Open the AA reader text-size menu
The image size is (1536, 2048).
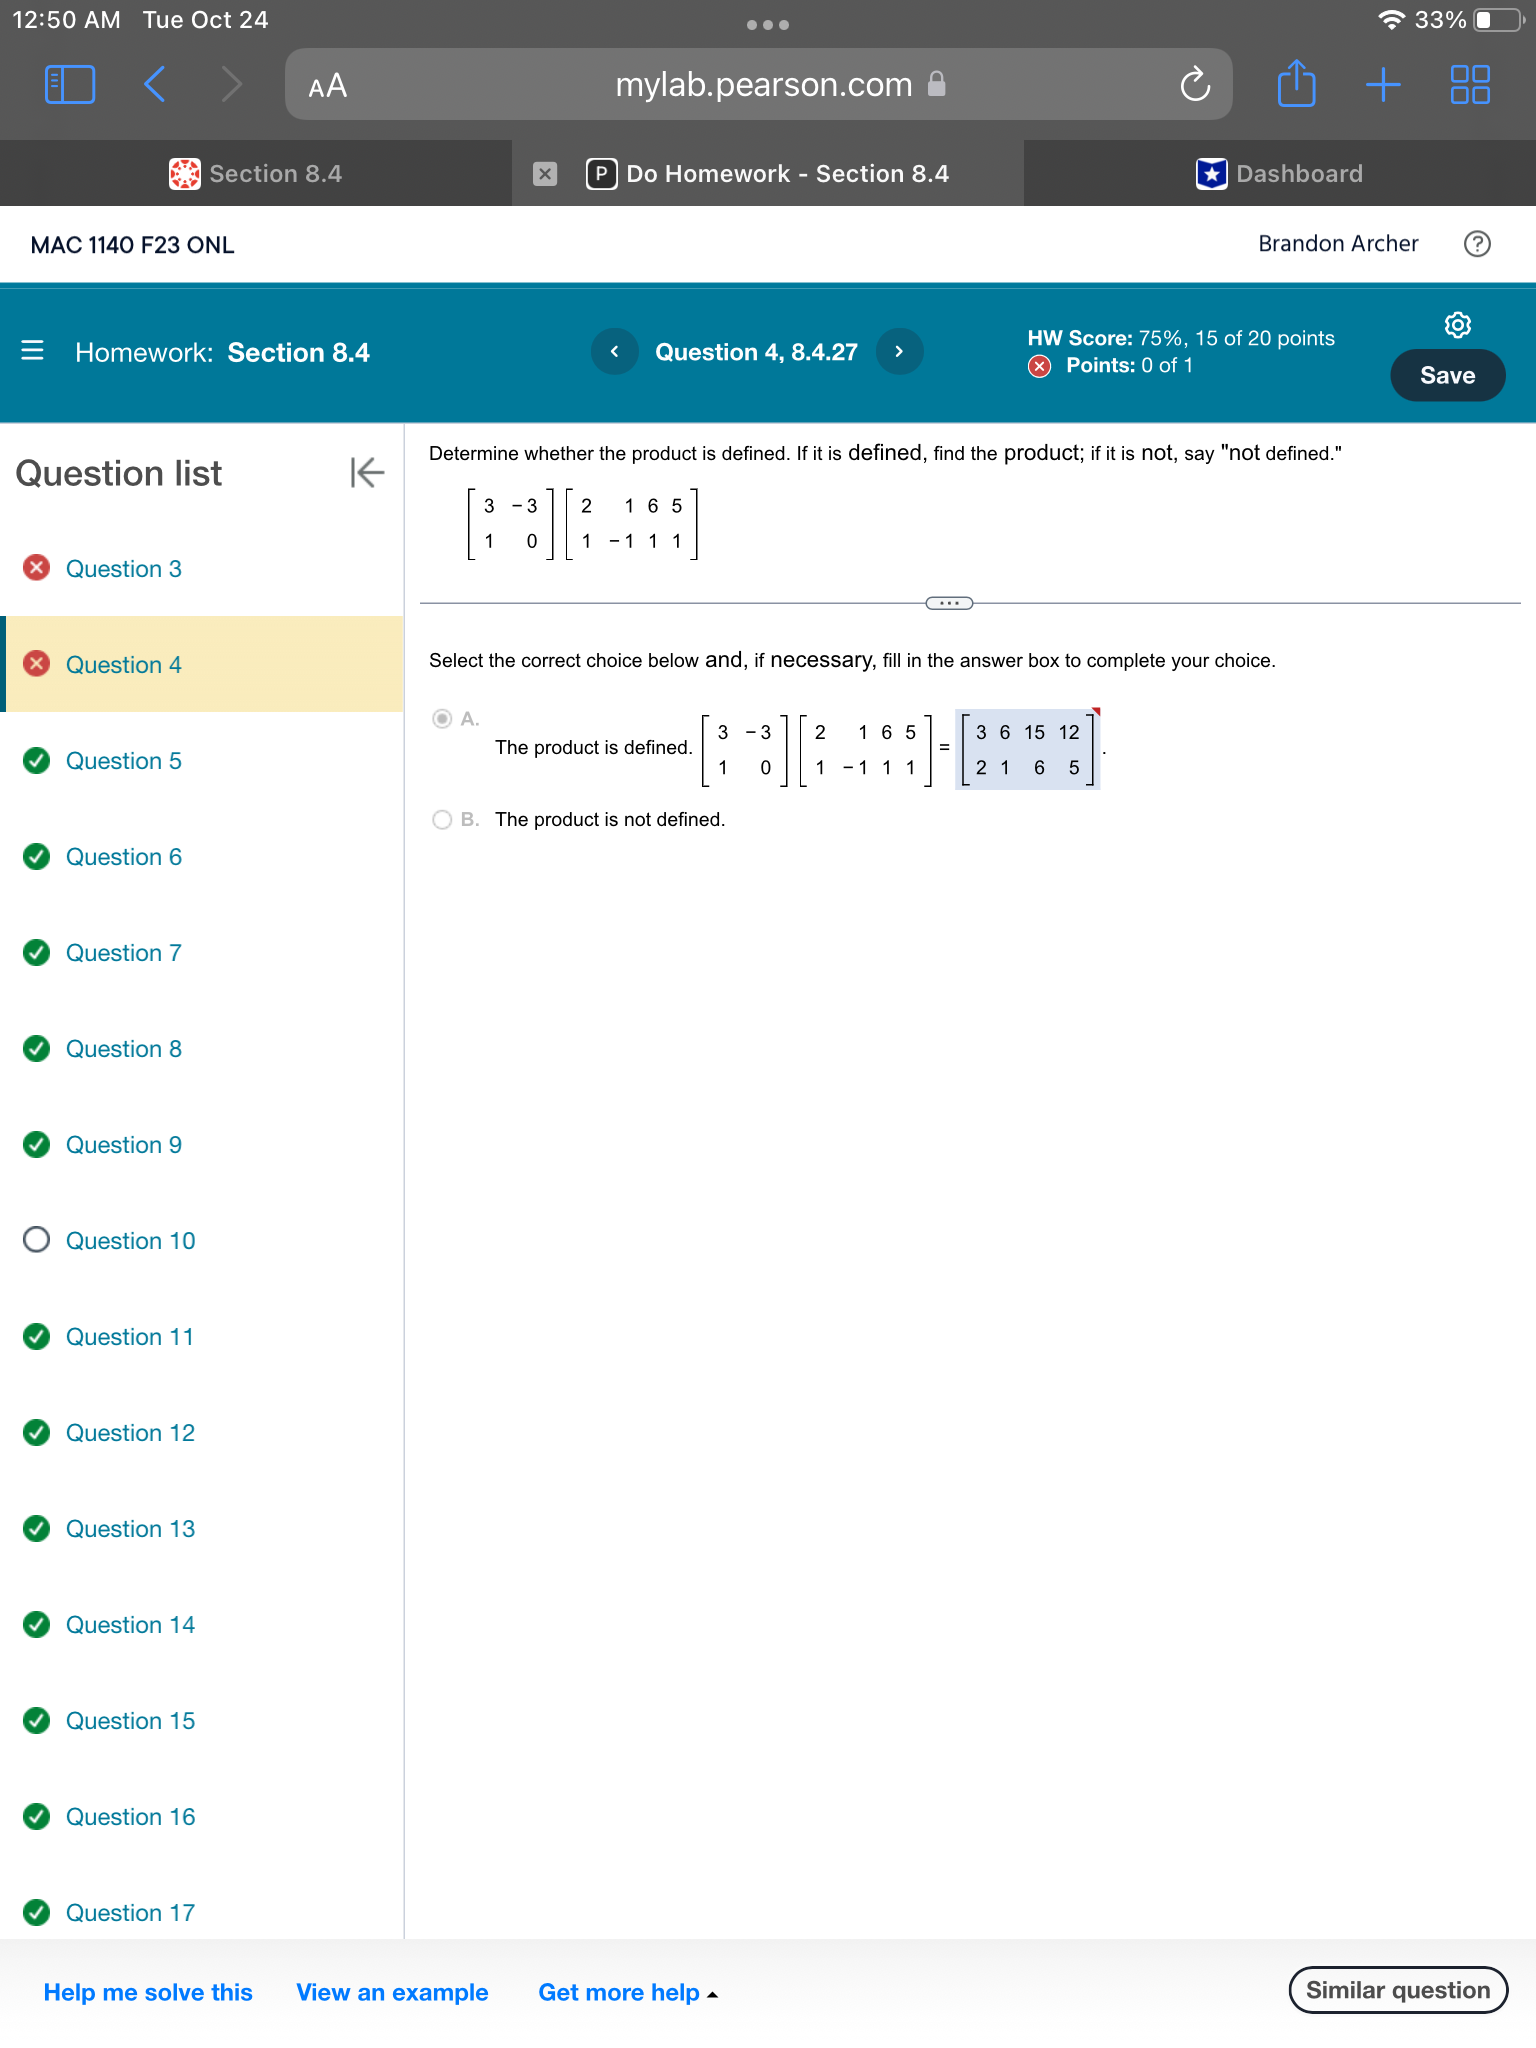tap(328, 86)
